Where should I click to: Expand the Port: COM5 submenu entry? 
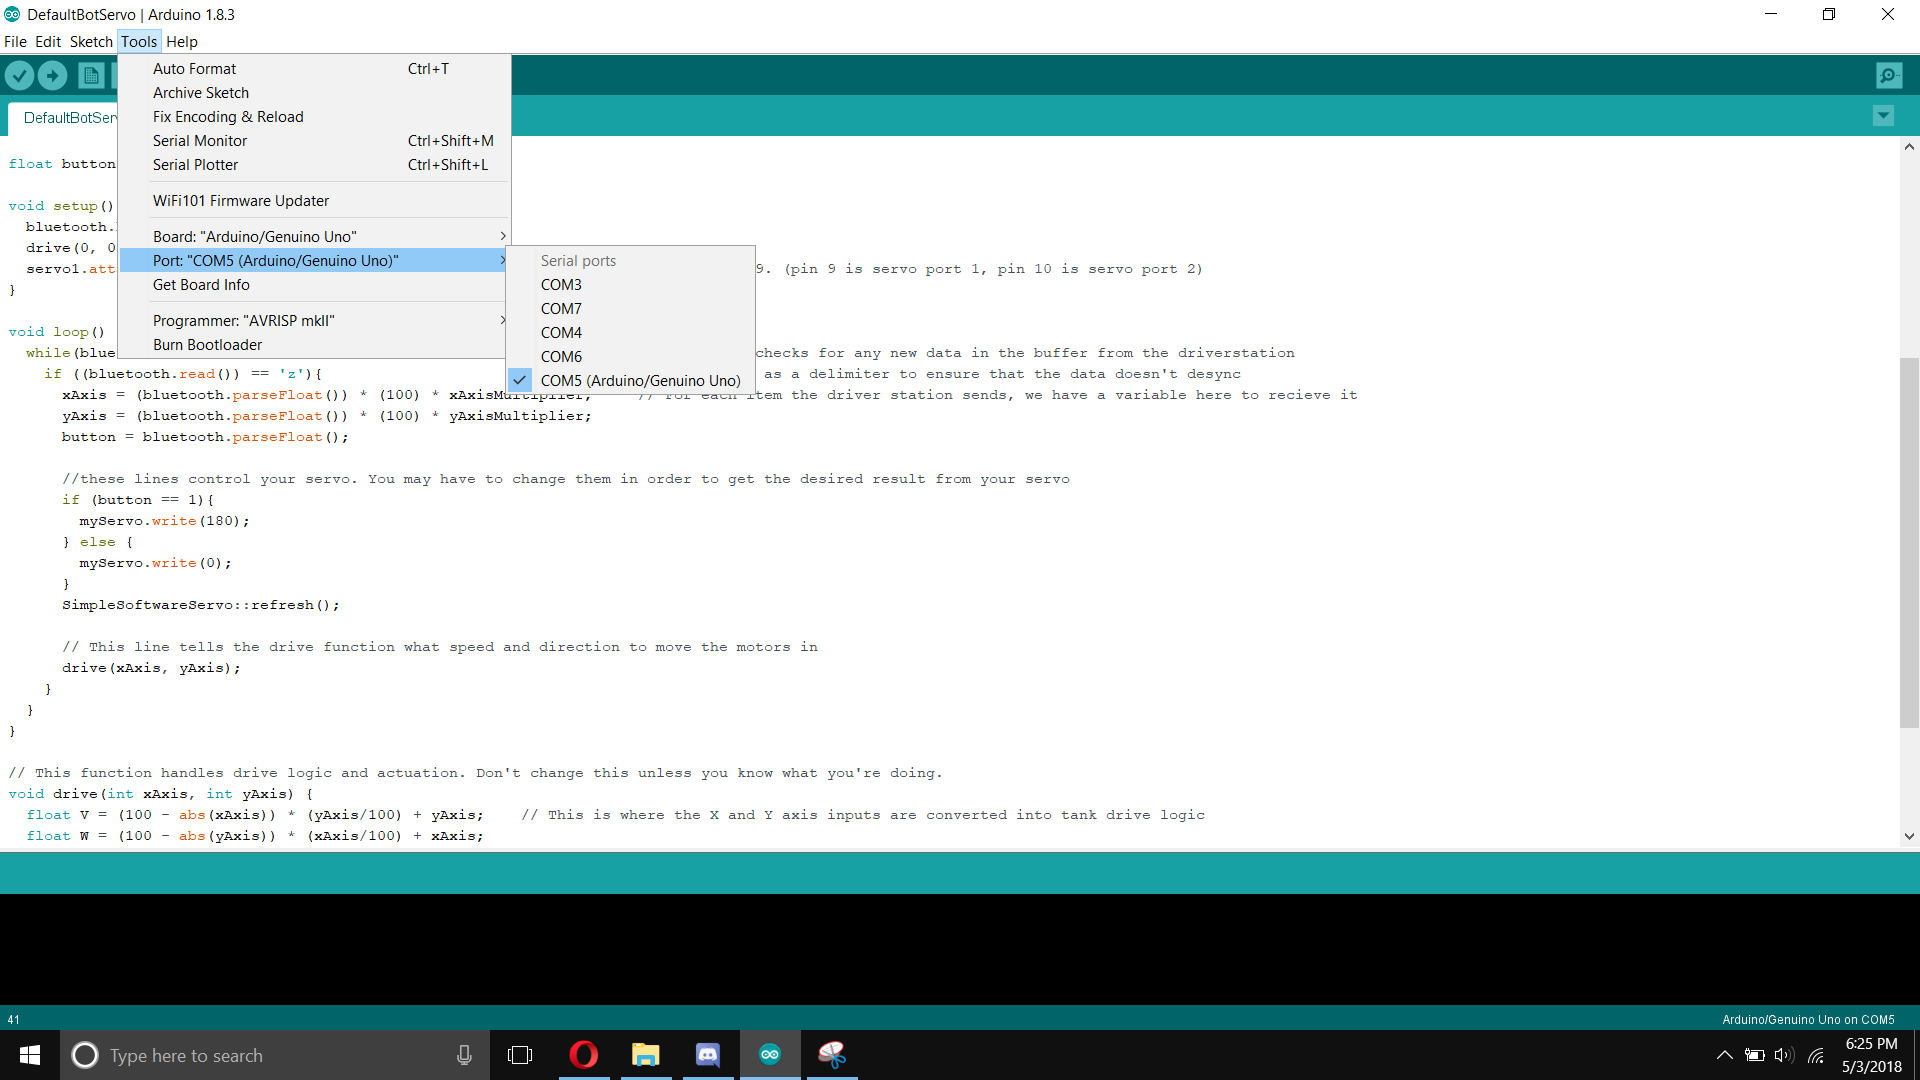[x=314, y=261]
